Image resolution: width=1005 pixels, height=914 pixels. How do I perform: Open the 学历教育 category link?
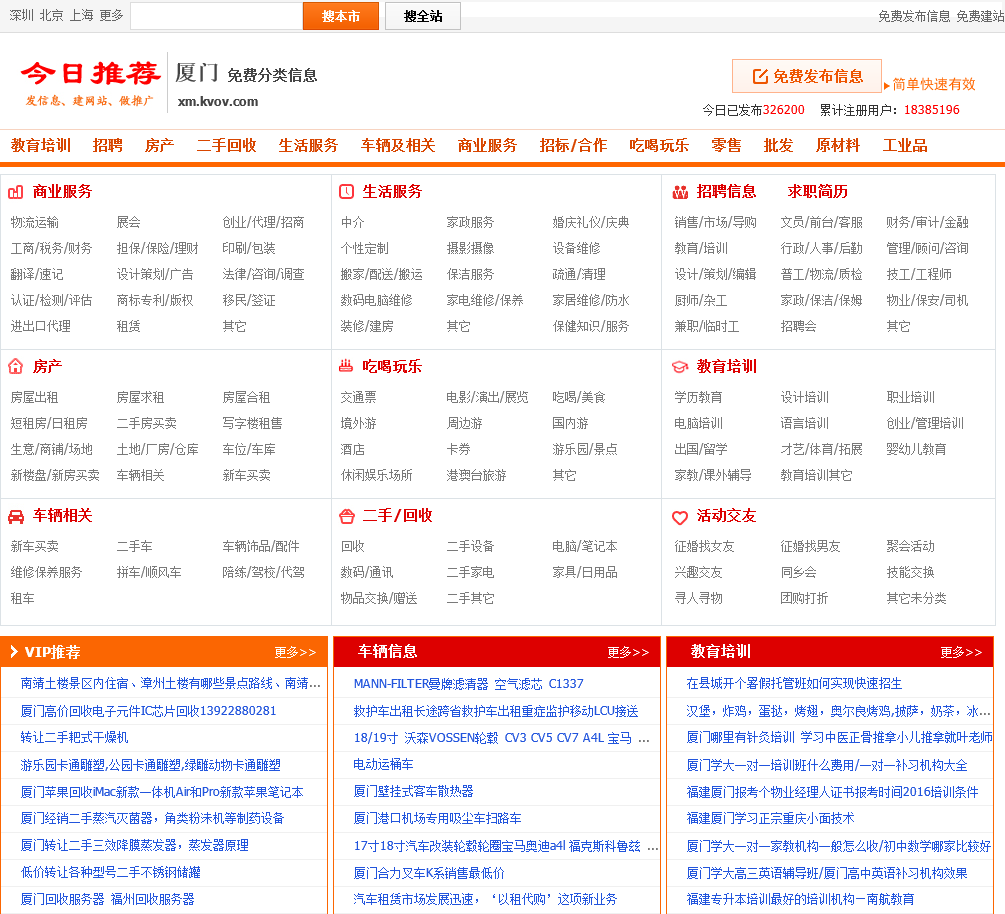tap(699, 397)
